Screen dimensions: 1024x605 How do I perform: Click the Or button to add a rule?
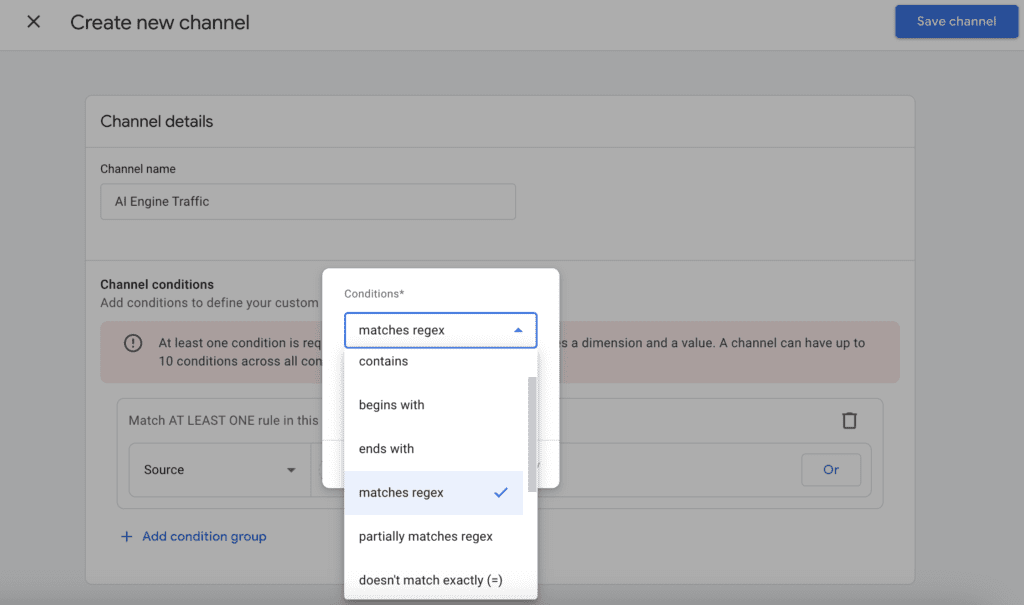(x=831, y=470)
